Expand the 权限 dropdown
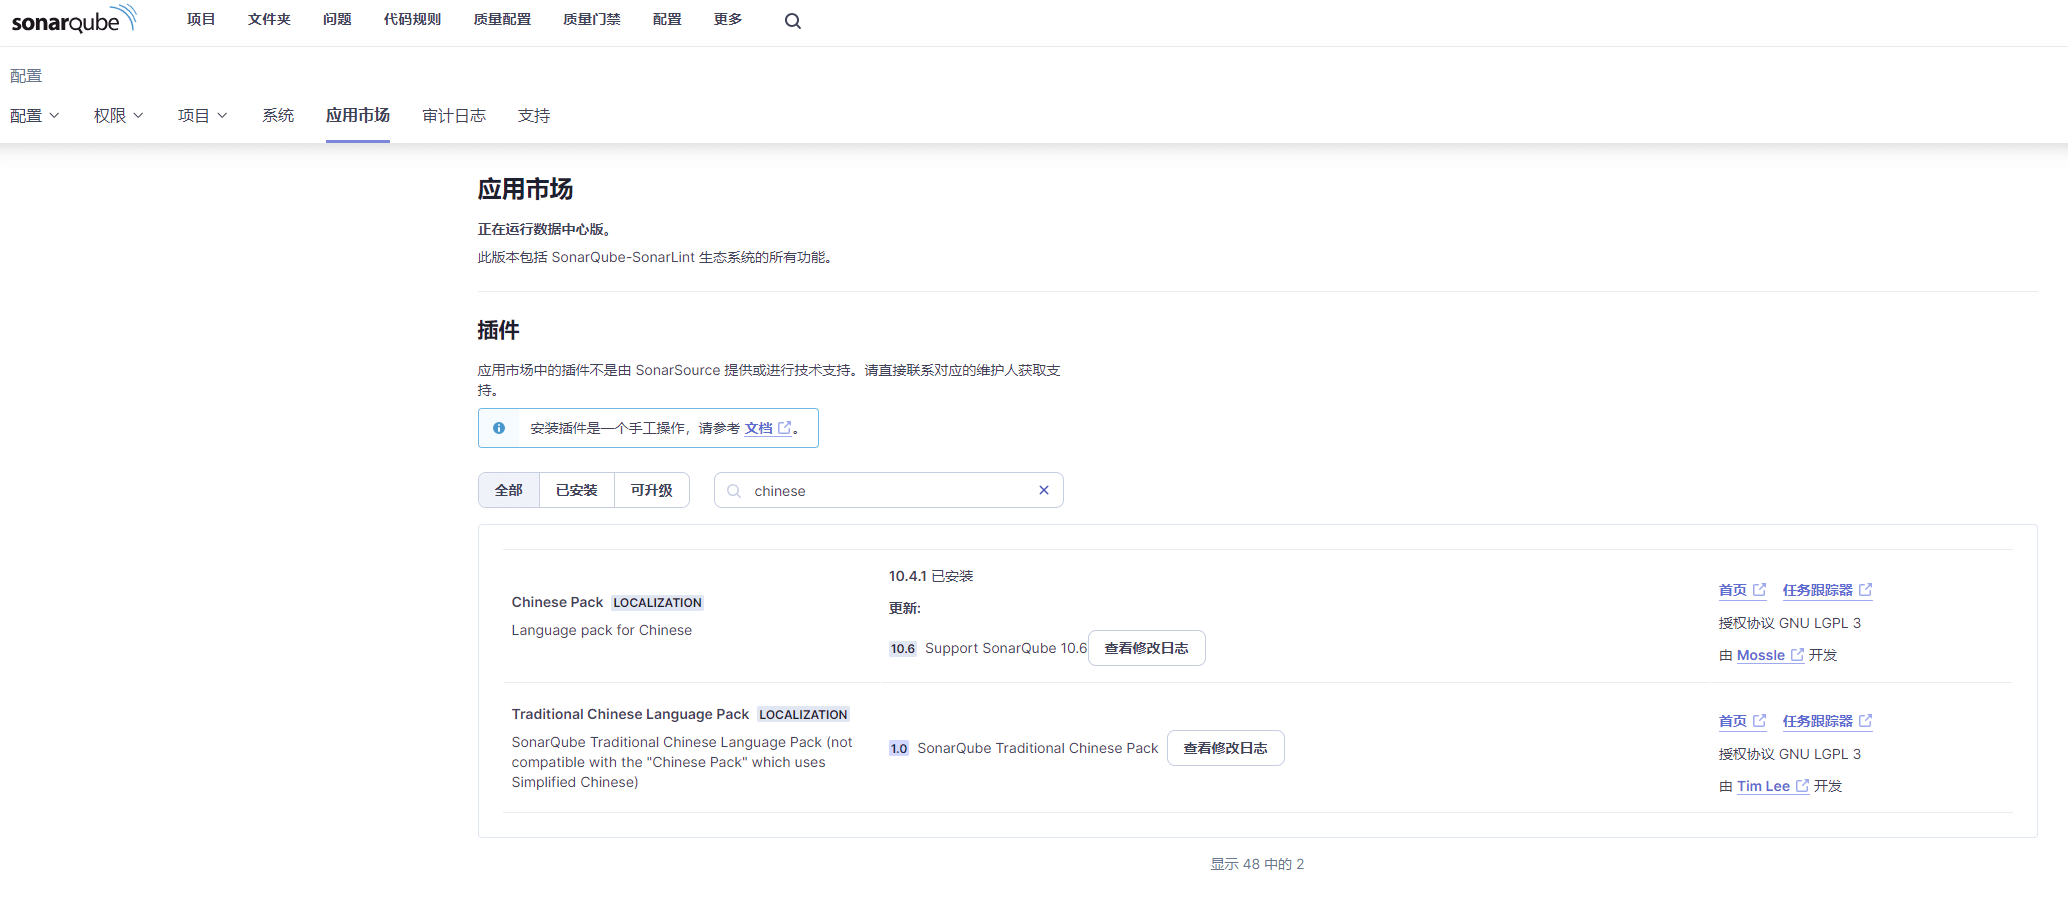Viewport: 2068px width, 916px height. click(119, 116)
